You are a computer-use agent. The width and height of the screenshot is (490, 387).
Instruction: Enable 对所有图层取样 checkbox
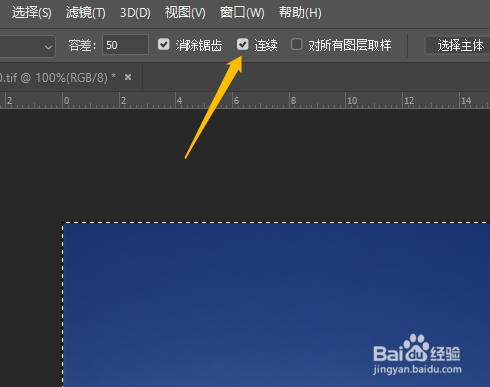pos(296,44)
